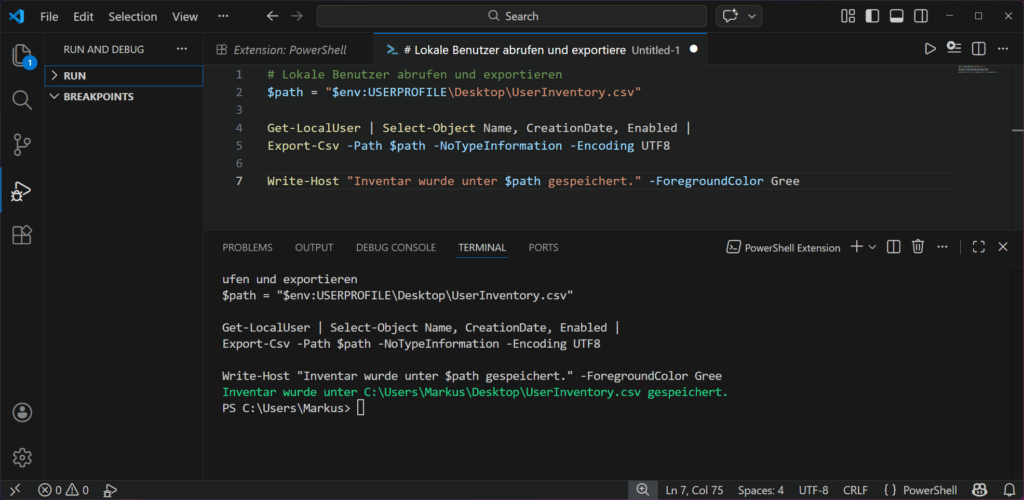This screenshot has width=1024, height=500.
Task: Kill terminal with the trash icon
Action: 918,247
